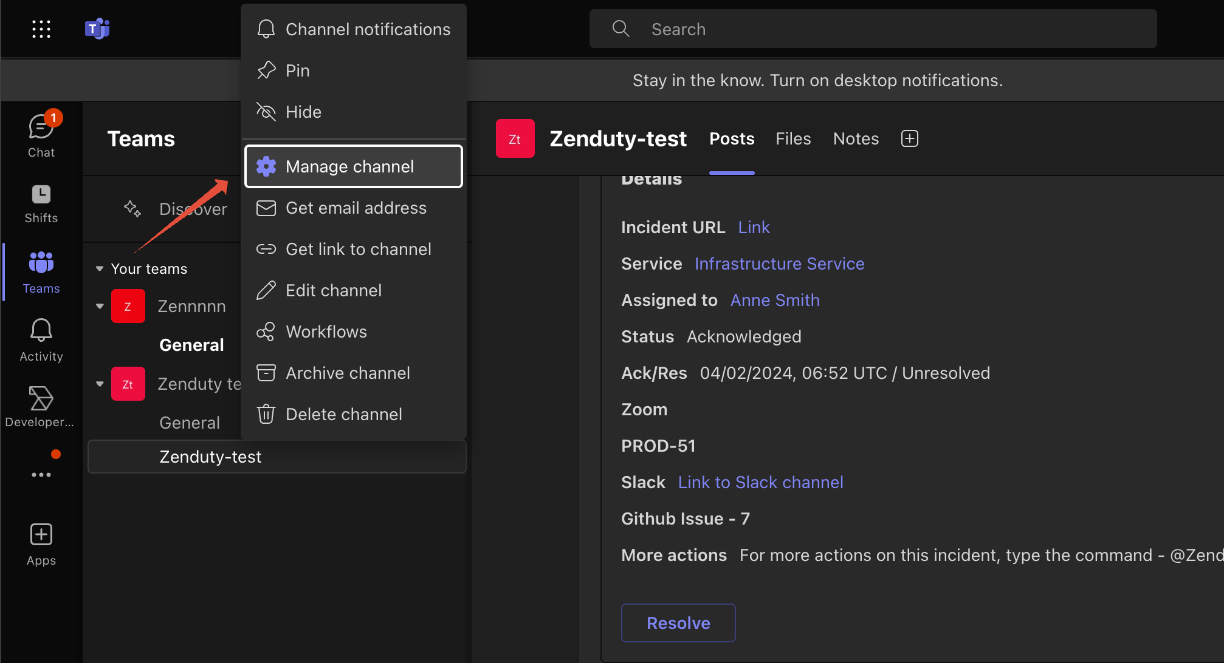Open the Developer Portal app icon

pos(41,407)
